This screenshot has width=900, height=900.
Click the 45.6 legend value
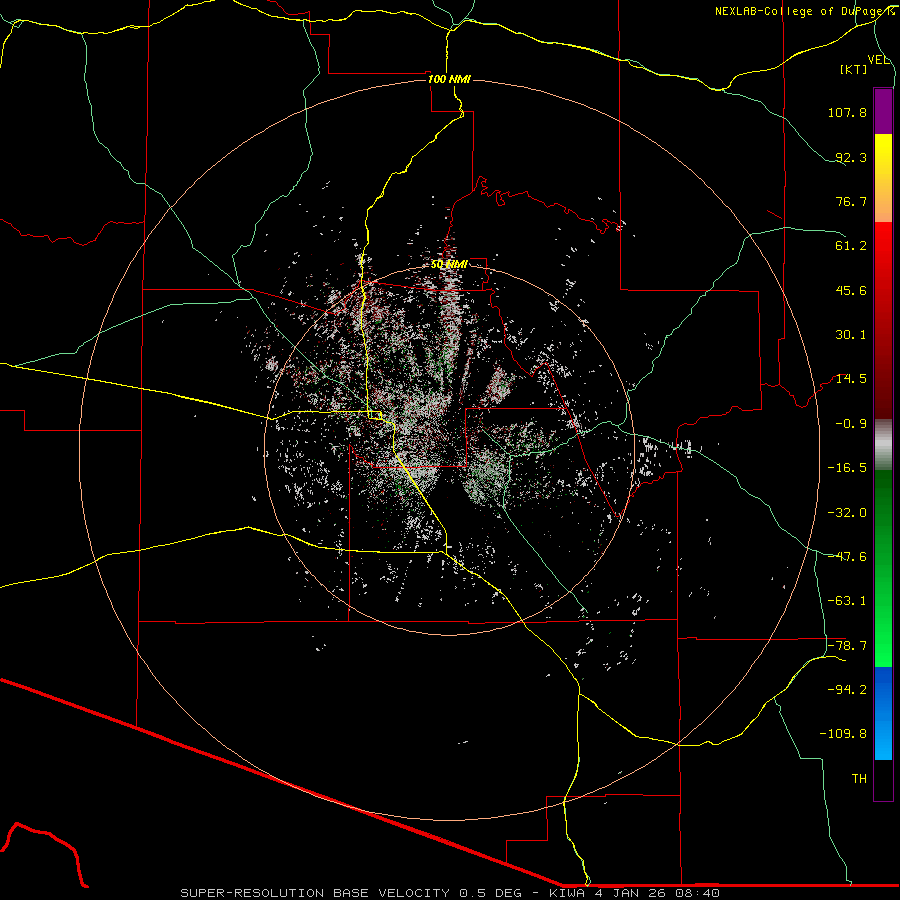851,290
